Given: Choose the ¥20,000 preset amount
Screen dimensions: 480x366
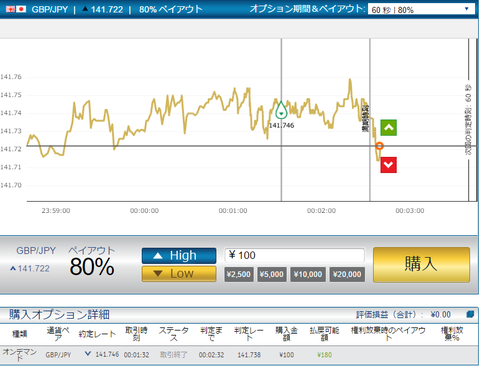Looking at the screenshot, I should (x=347, y=274).
